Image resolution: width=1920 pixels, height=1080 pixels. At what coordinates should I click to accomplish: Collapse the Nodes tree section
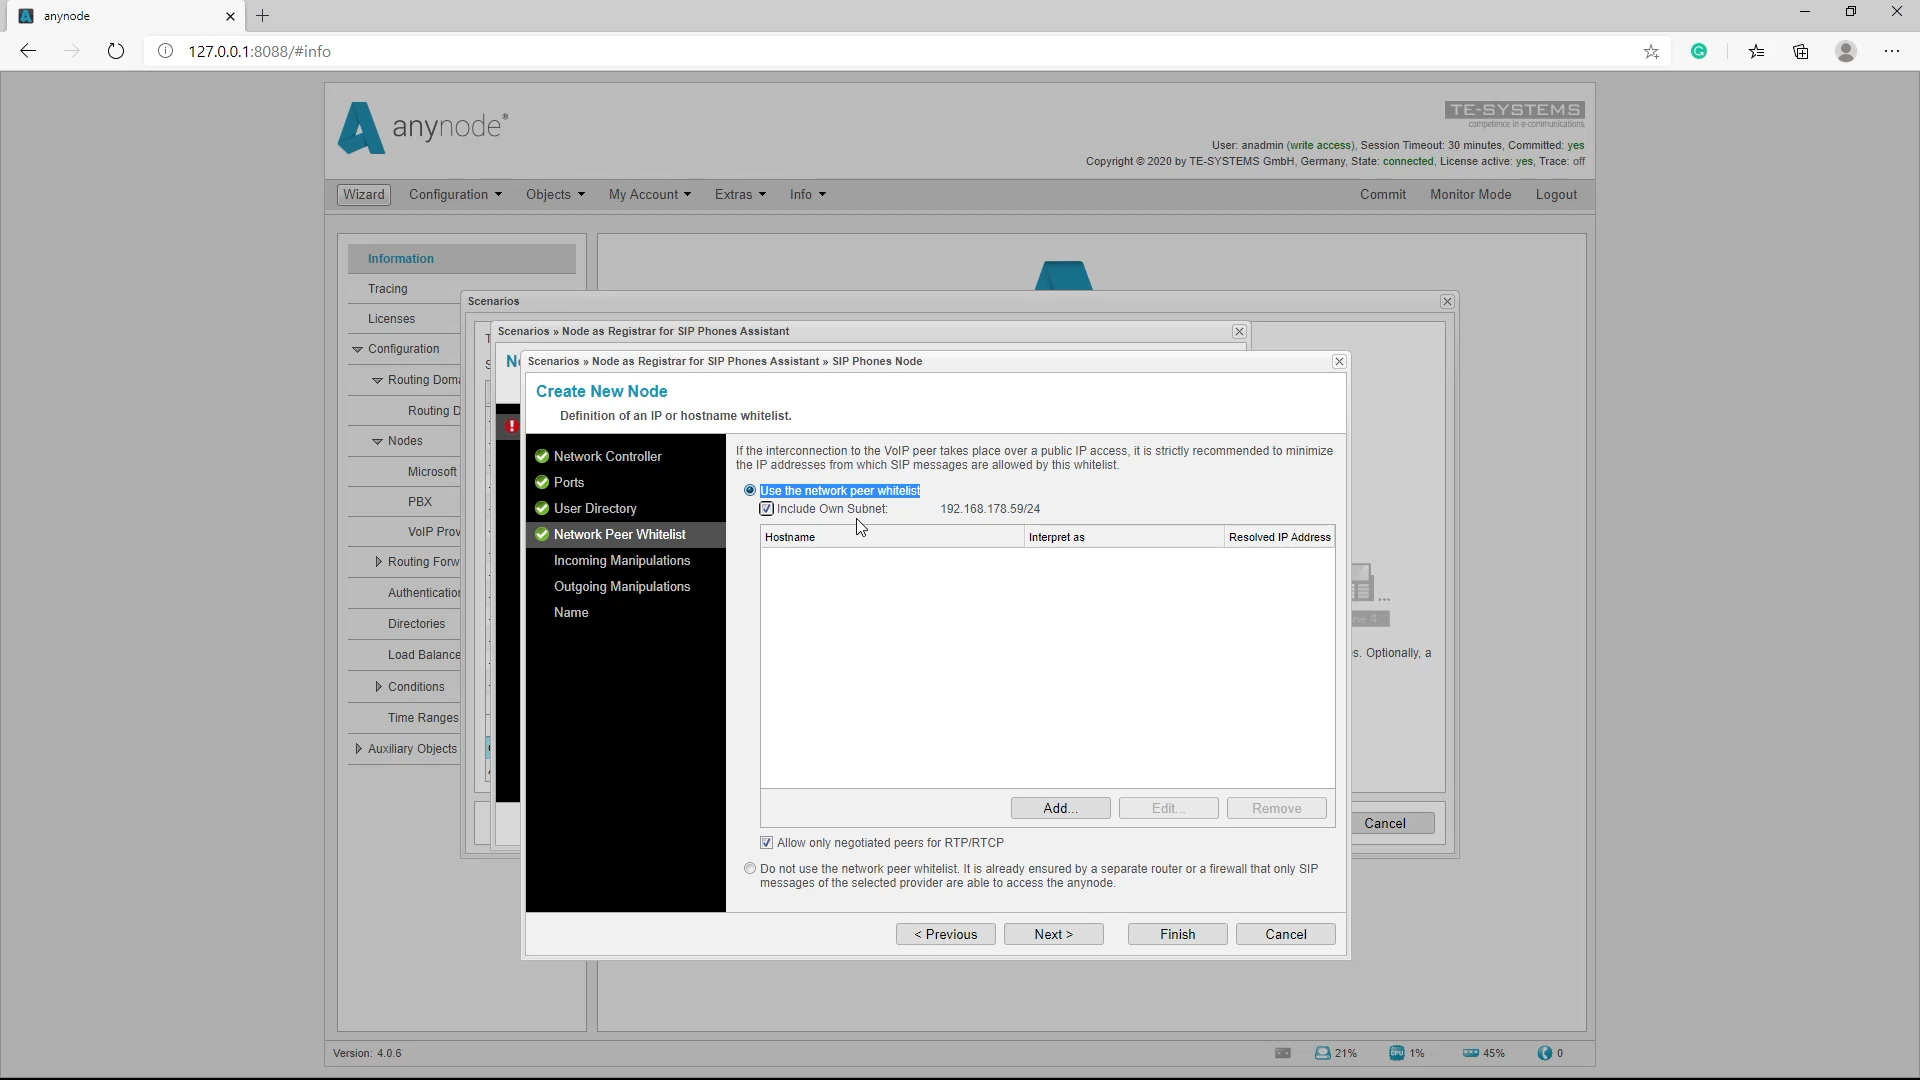(x=377, y=441)
